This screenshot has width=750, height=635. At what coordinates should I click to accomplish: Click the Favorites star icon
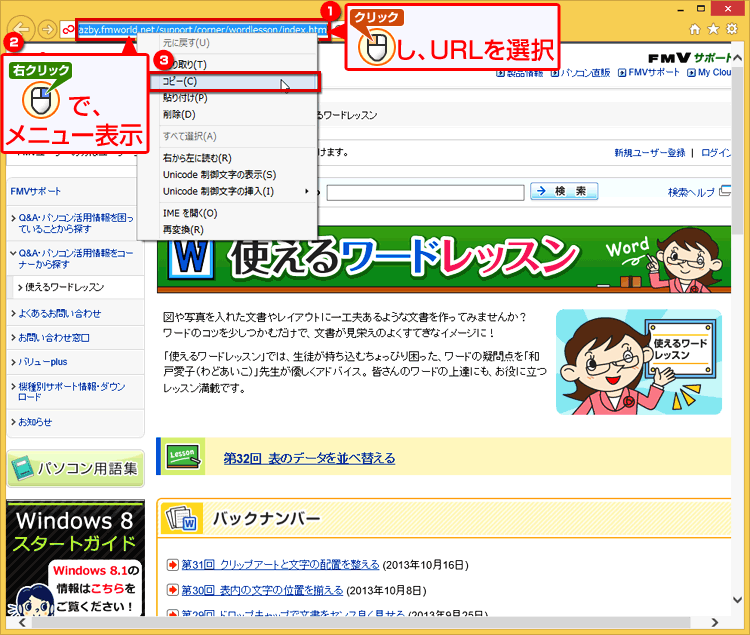point(713,29)
